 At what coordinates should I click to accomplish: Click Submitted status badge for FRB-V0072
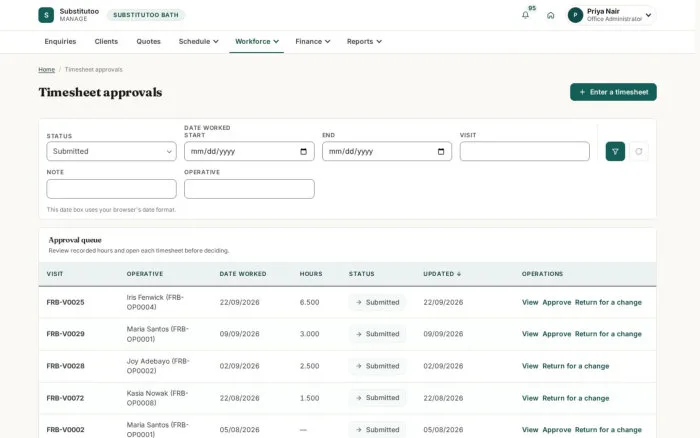(x=377, y=398)
